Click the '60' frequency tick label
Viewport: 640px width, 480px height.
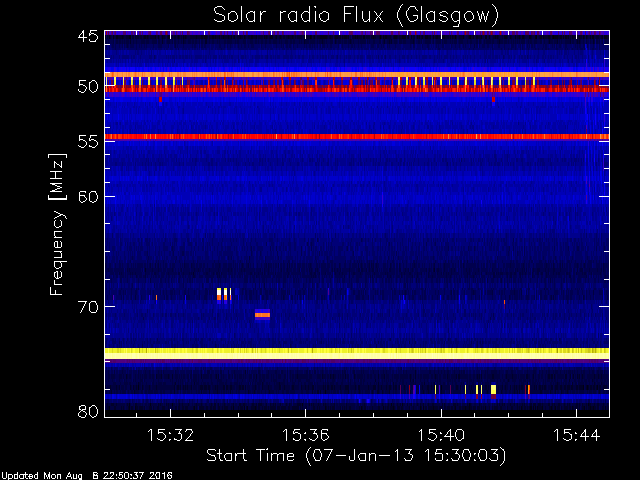click(x=88, y=197)
